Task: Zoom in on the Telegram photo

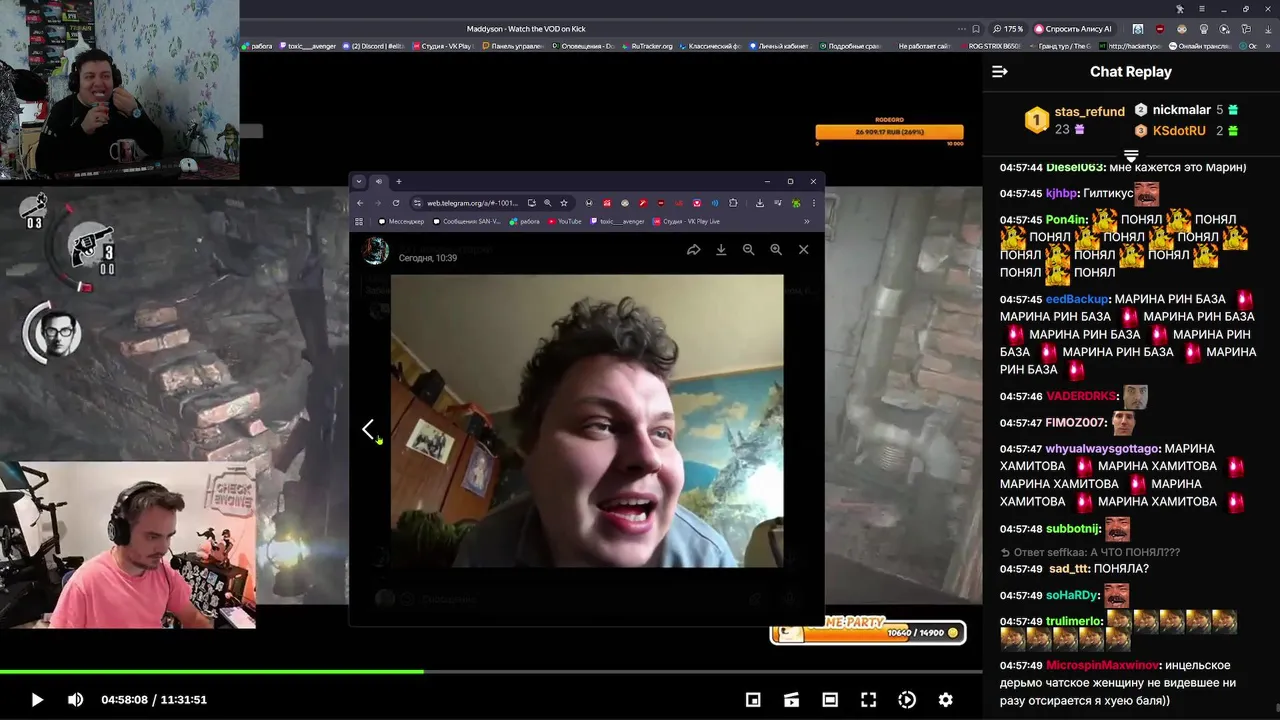Action: (x=776, y=250)
